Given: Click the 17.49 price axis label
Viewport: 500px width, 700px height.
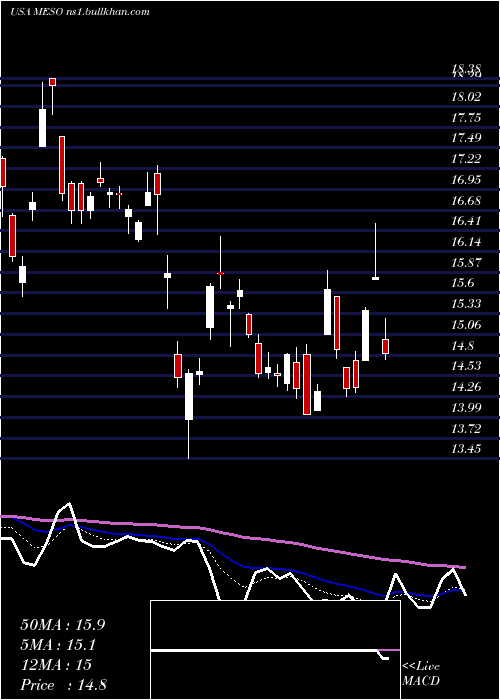Looking at the screenshot, I should 466,138.
